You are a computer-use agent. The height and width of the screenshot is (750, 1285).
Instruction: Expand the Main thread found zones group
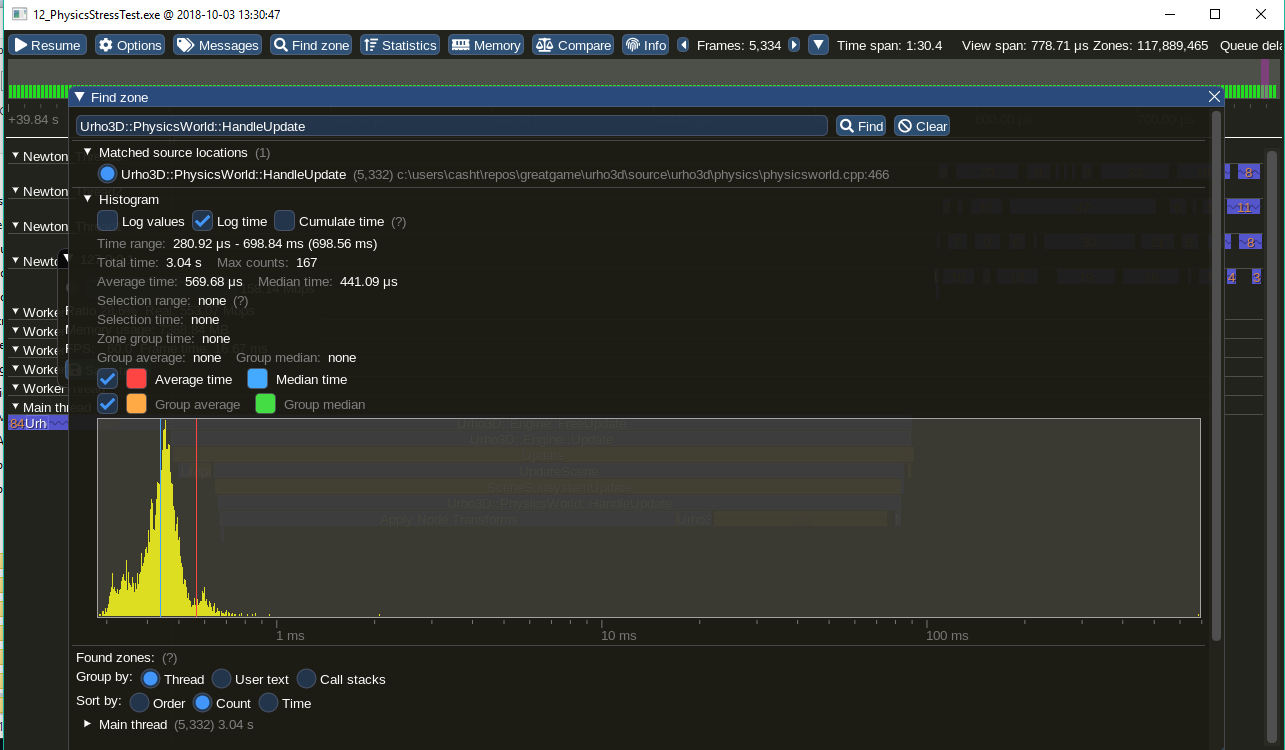88,724
